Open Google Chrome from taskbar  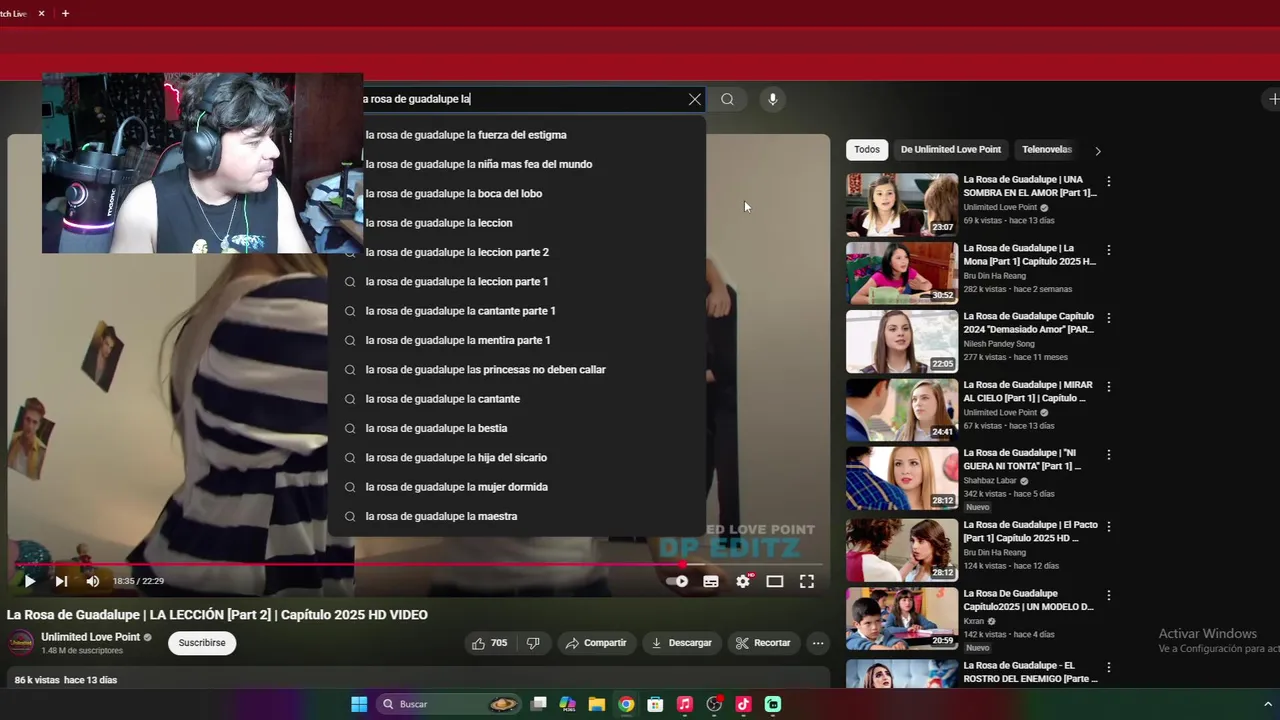pos(626,704)
